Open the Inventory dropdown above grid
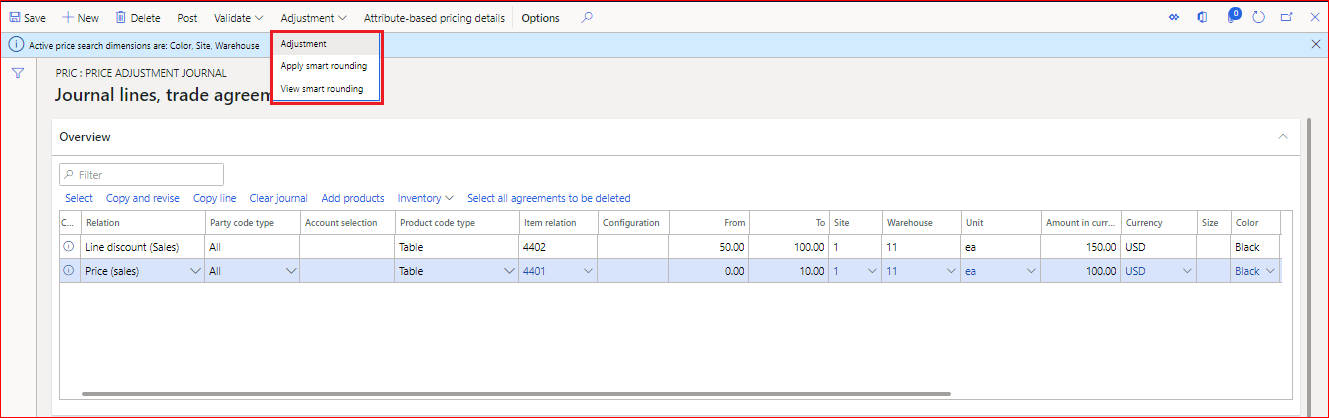1329x418 pixels. pos(425,198)
